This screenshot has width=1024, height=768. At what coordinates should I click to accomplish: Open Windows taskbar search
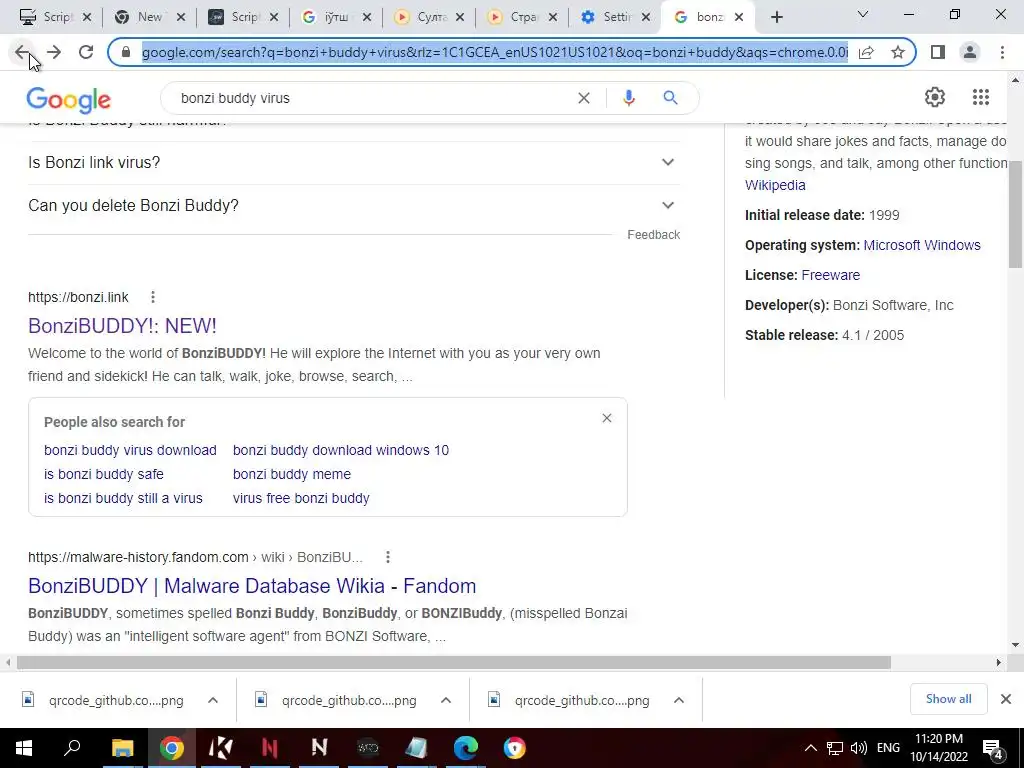[72, 748]
